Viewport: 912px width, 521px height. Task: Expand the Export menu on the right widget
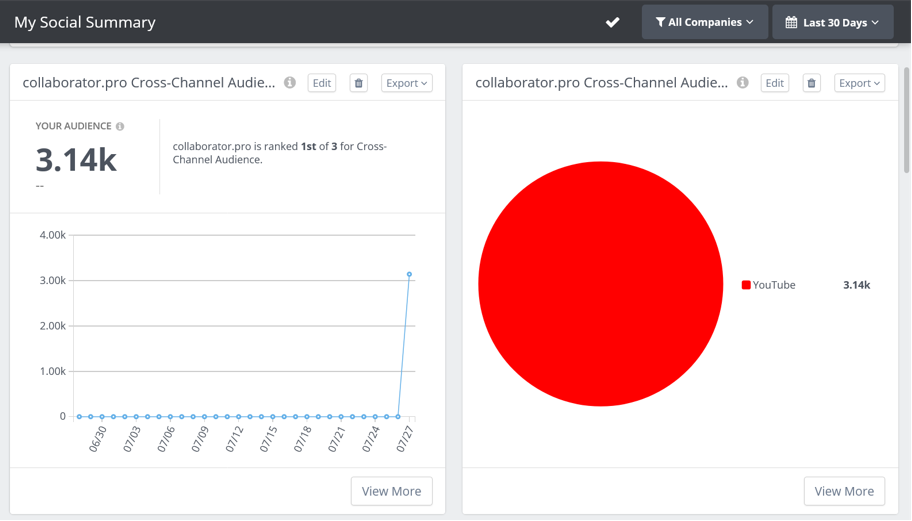[860, 83]
